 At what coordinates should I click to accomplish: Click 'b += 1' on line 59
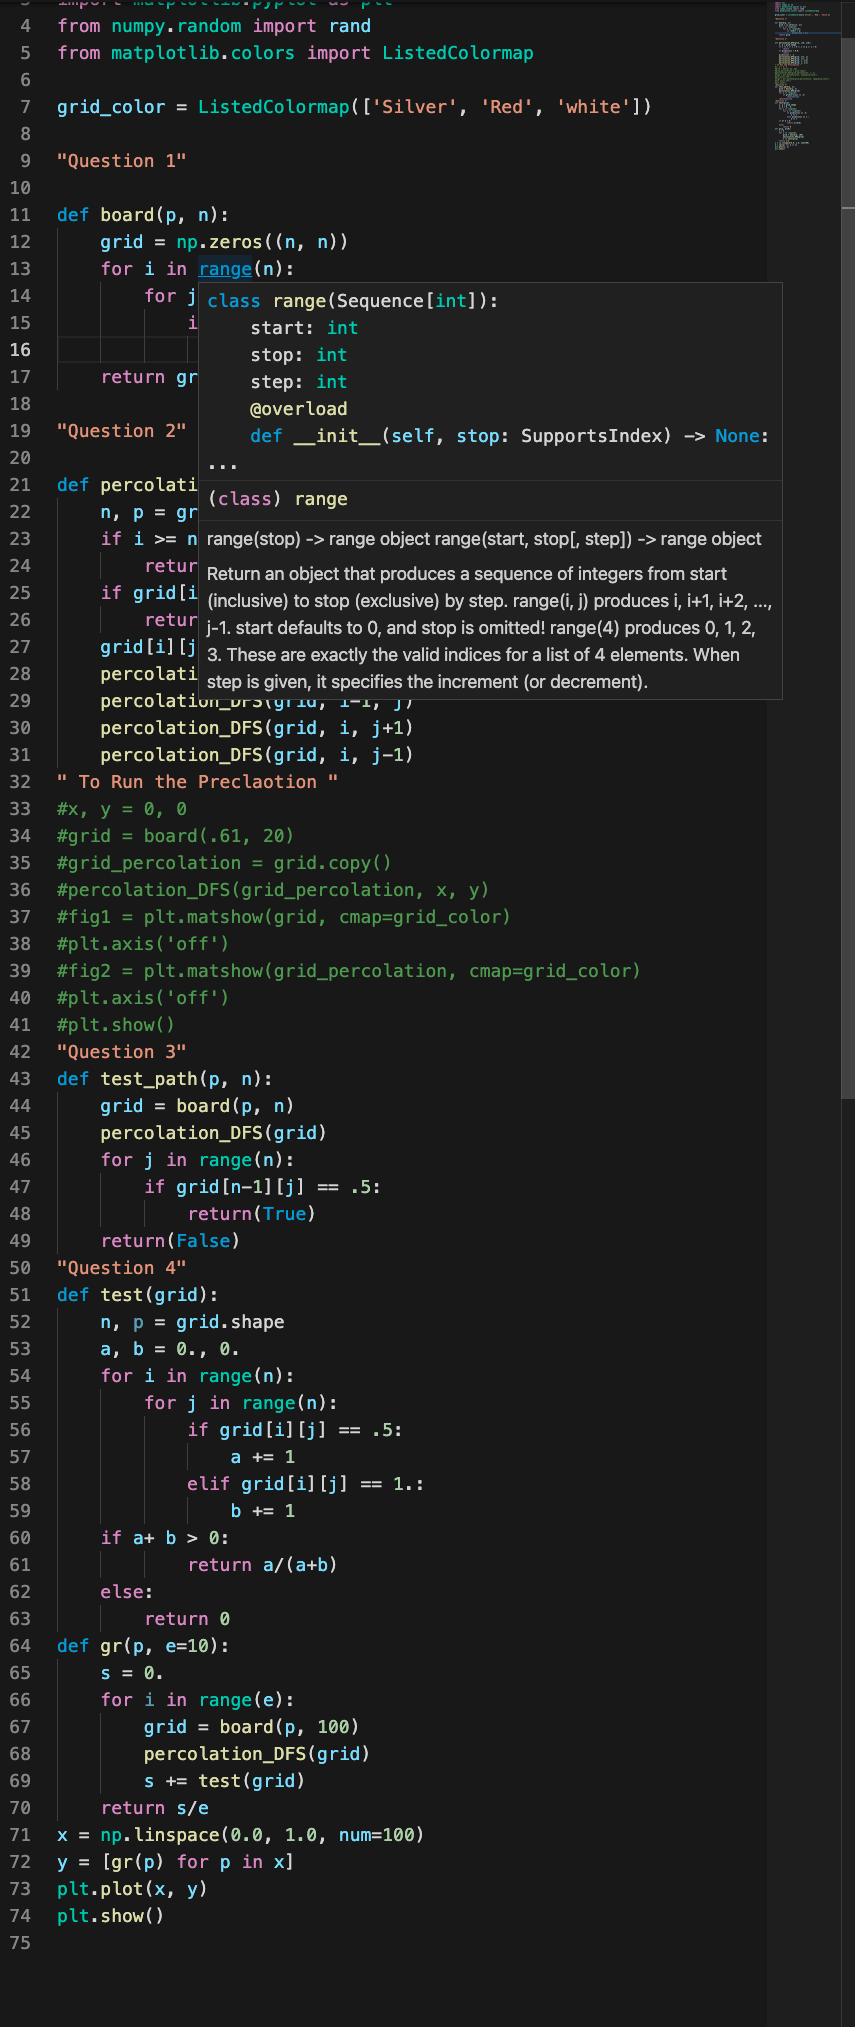263,1511
